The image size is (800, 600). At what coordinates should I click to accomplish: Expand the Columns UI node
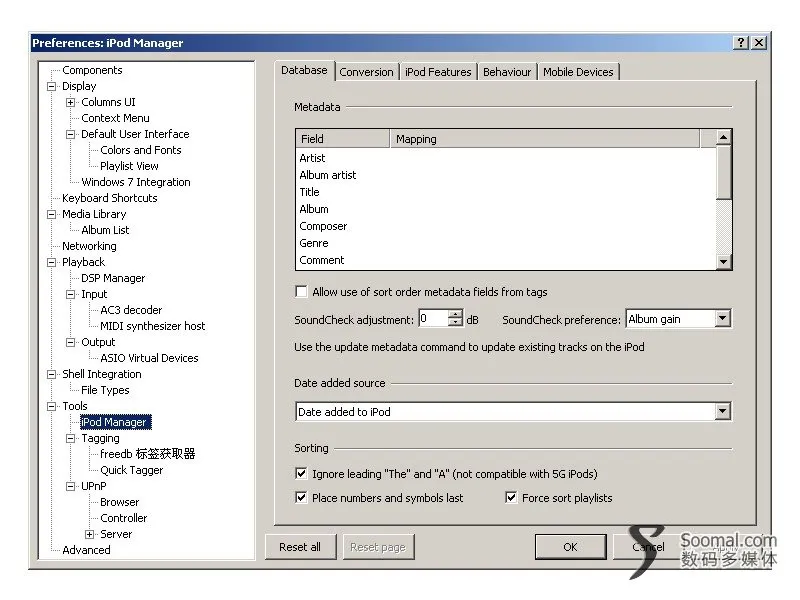pos(70,103)
